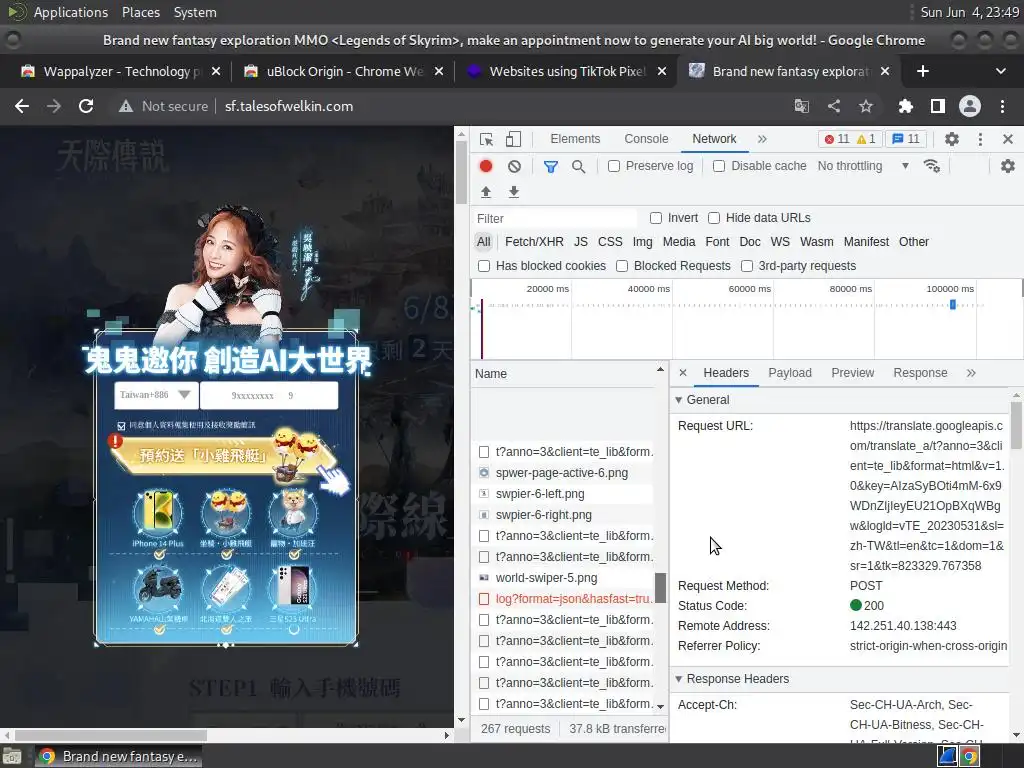The width and height of the screenshot is (1024, 768).
Task: Clear the network log icon
Action: click(515, 166)
